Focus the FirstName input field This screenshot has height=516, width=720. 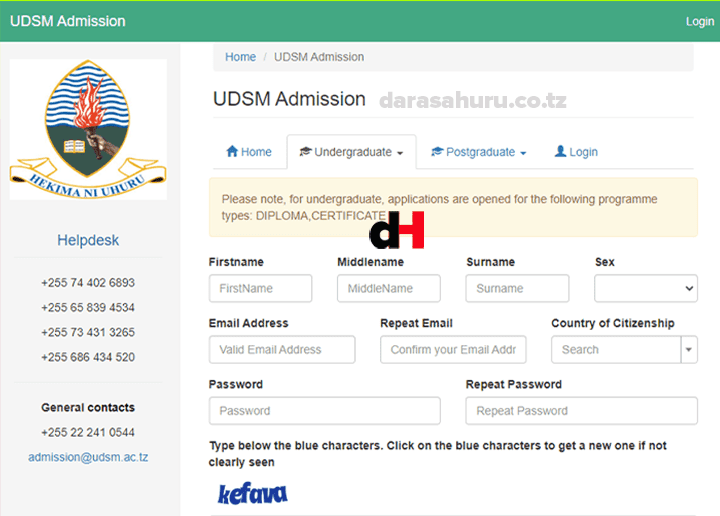[260, 288]
